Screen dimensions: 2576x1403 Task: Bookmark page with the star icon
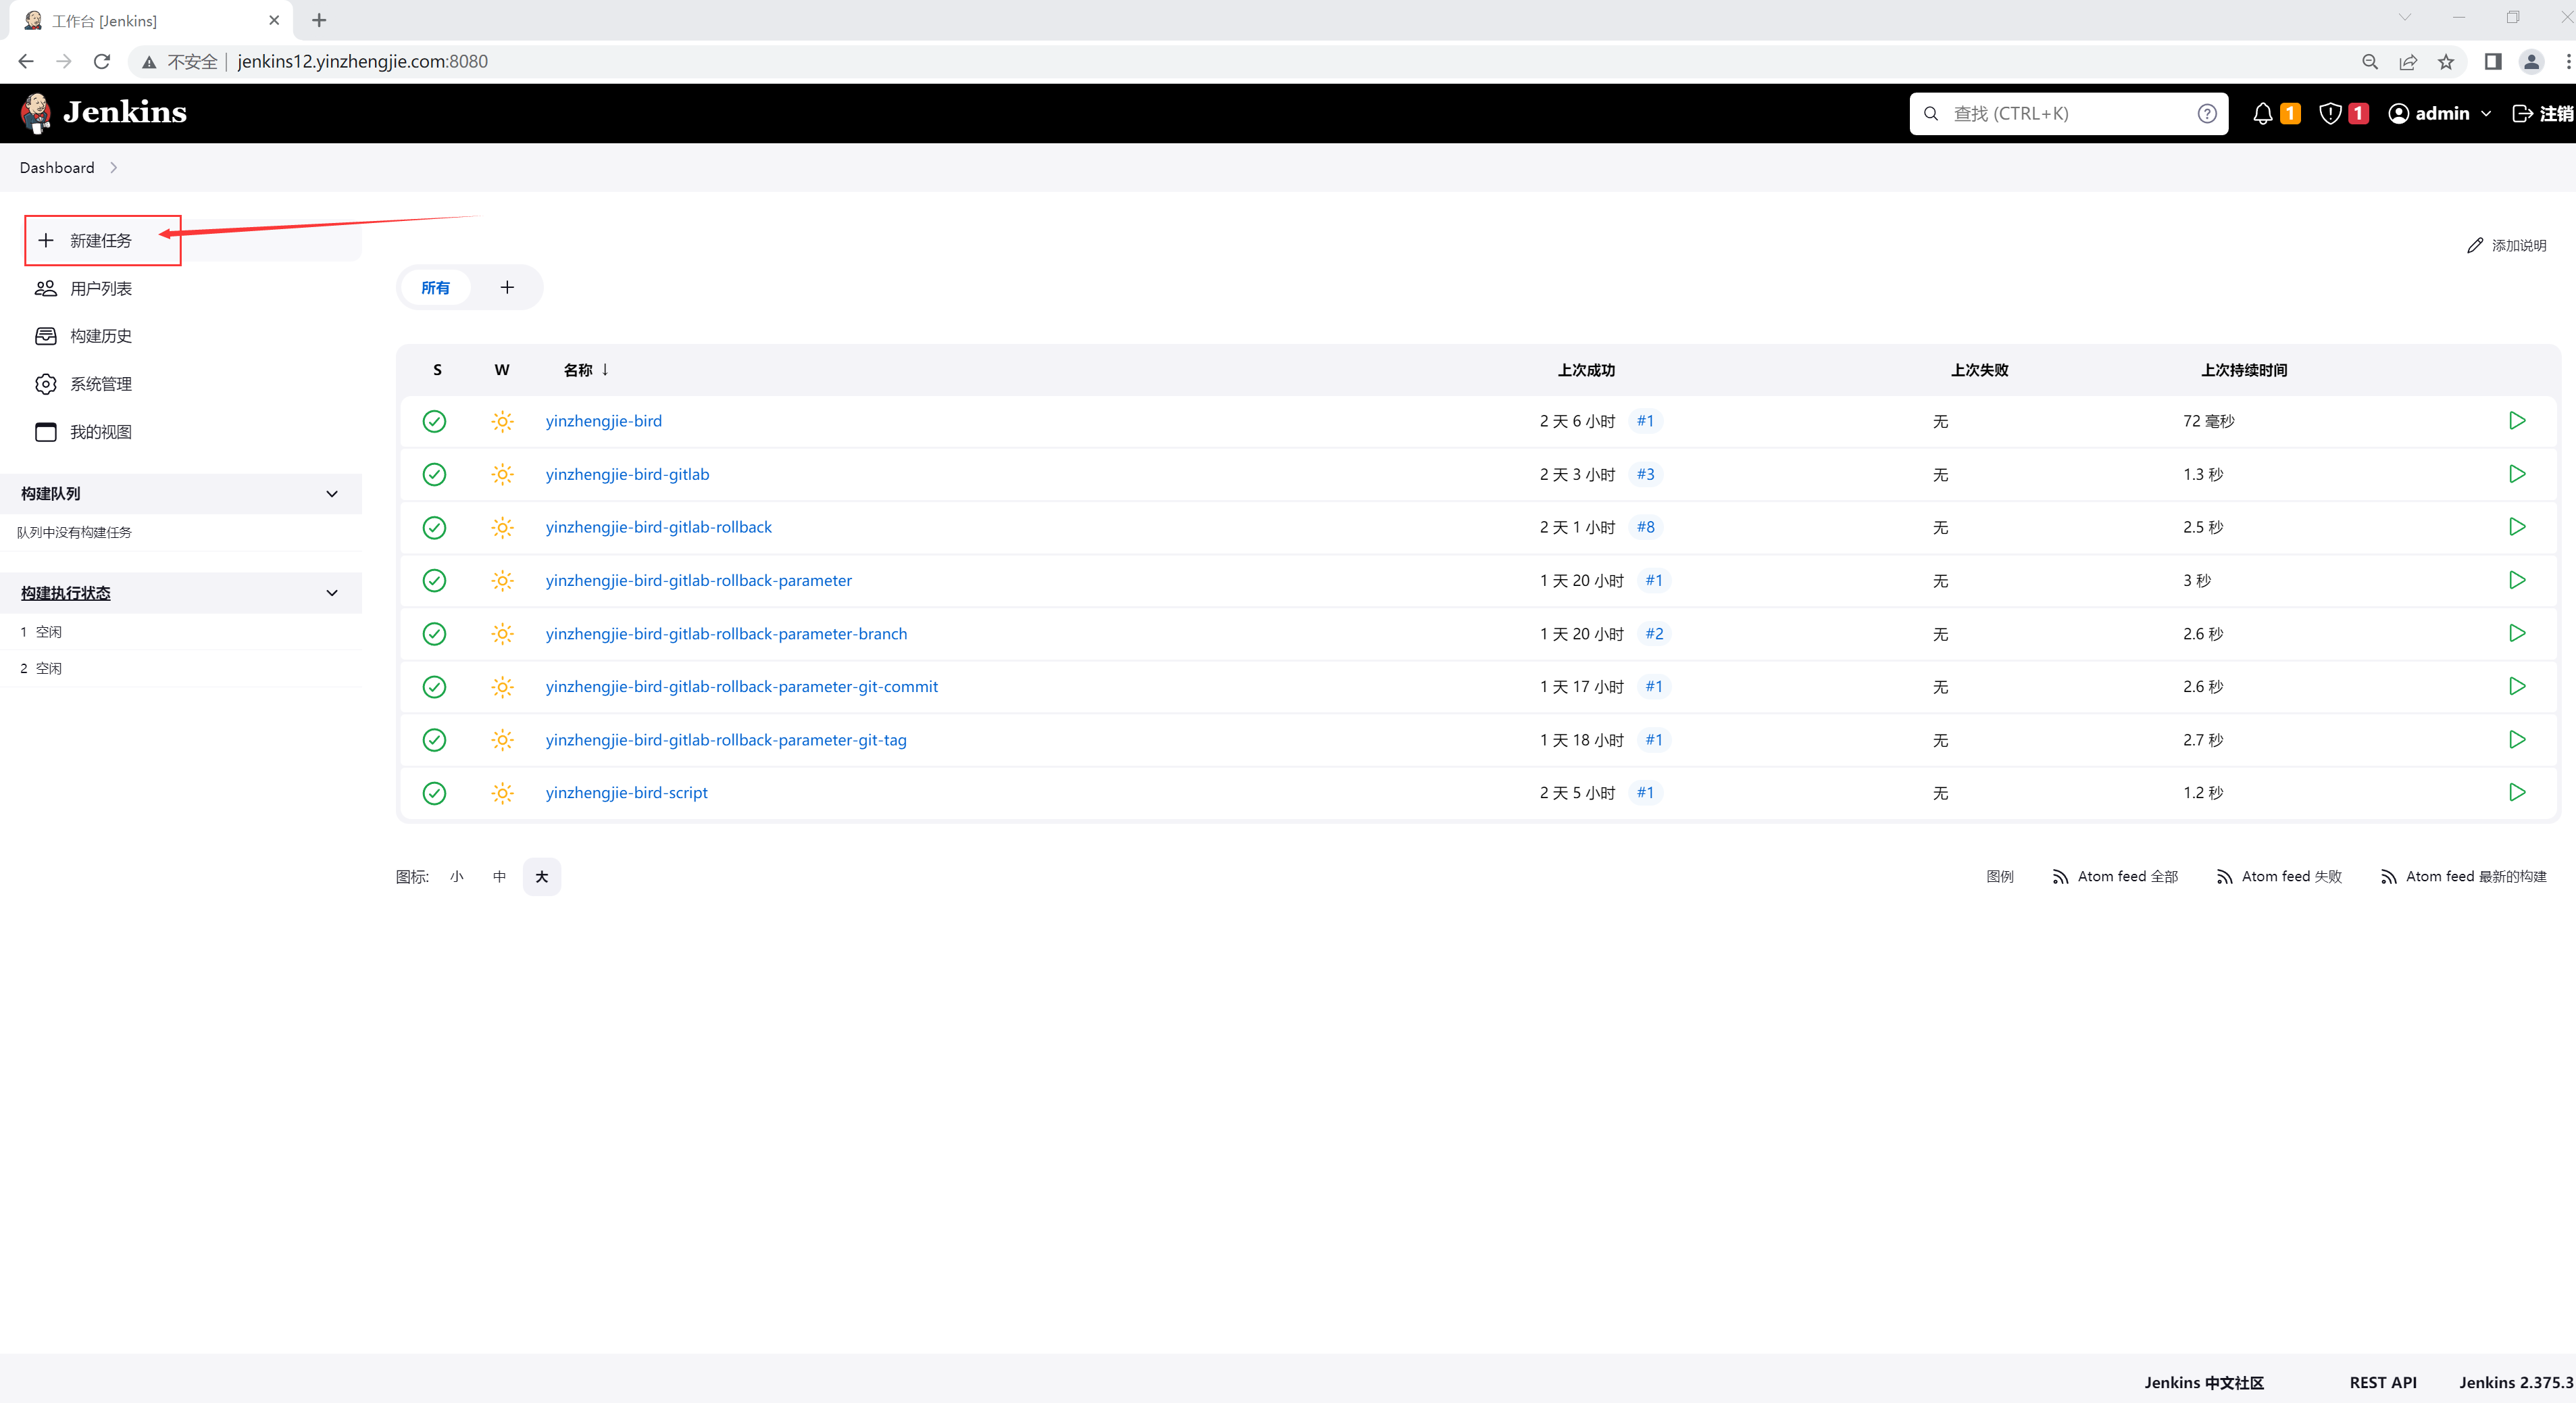2446,62
